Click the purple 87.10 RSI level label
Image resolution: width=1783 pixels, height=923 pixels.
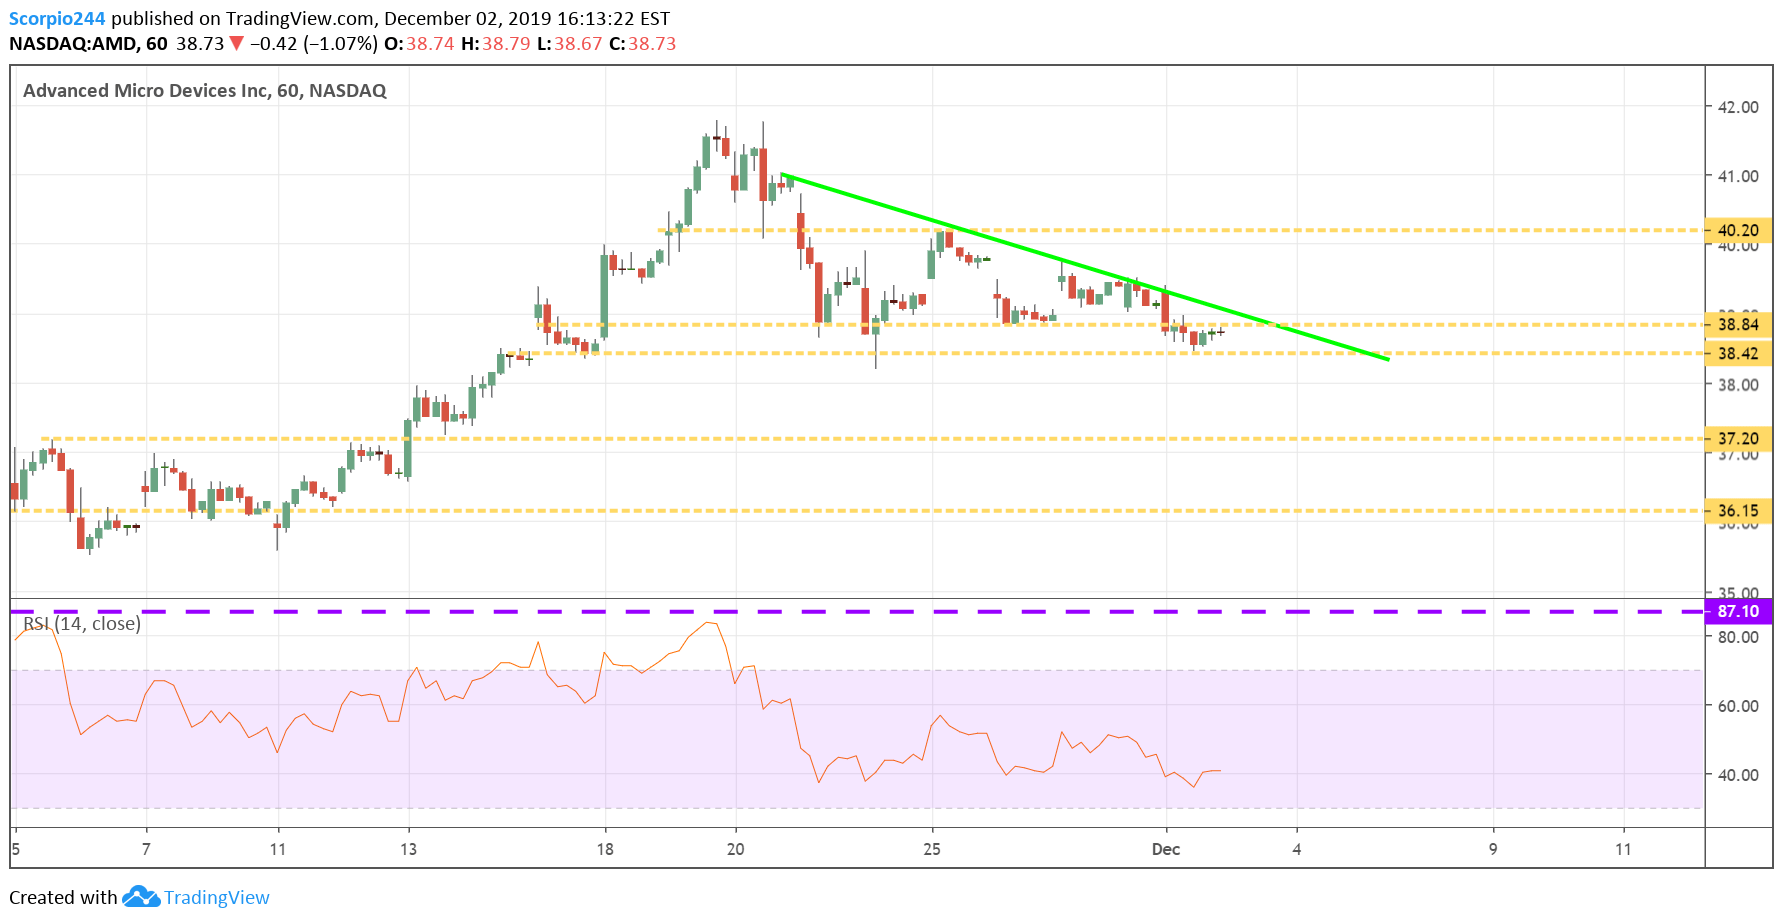(x=1738, y=611)
